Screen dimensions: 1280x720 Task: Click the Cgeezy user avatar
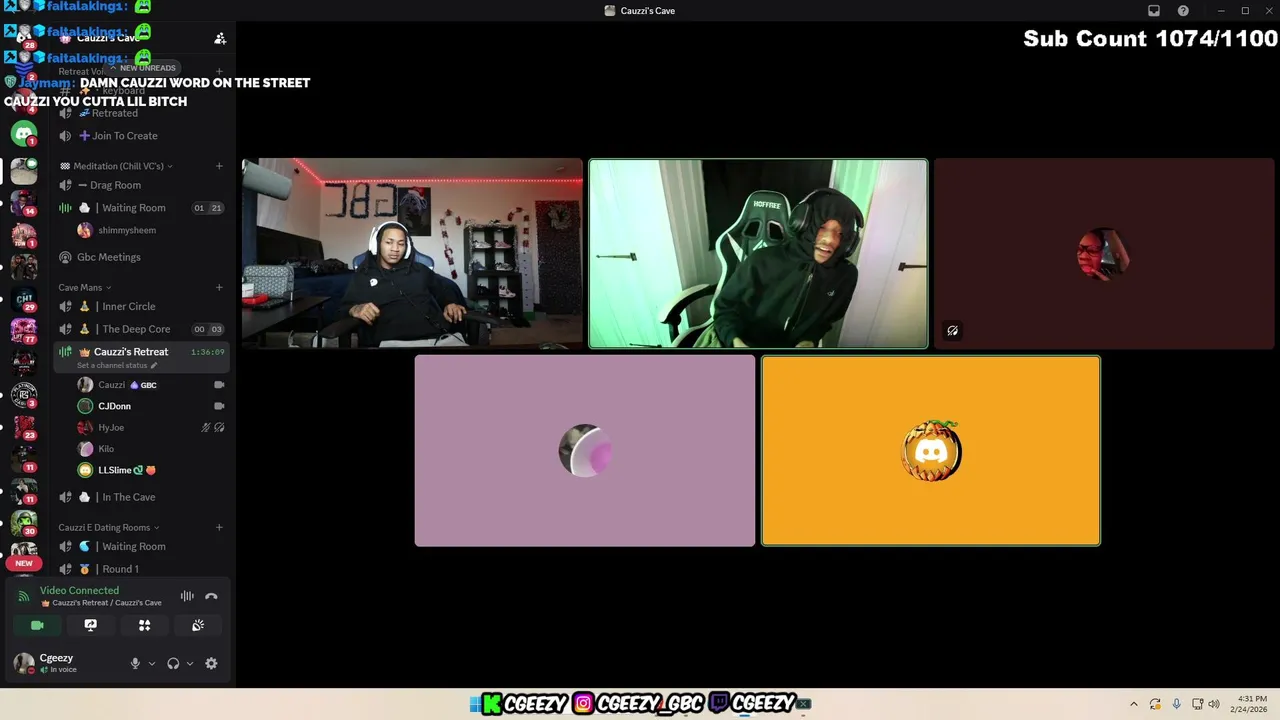coord(23,663)
